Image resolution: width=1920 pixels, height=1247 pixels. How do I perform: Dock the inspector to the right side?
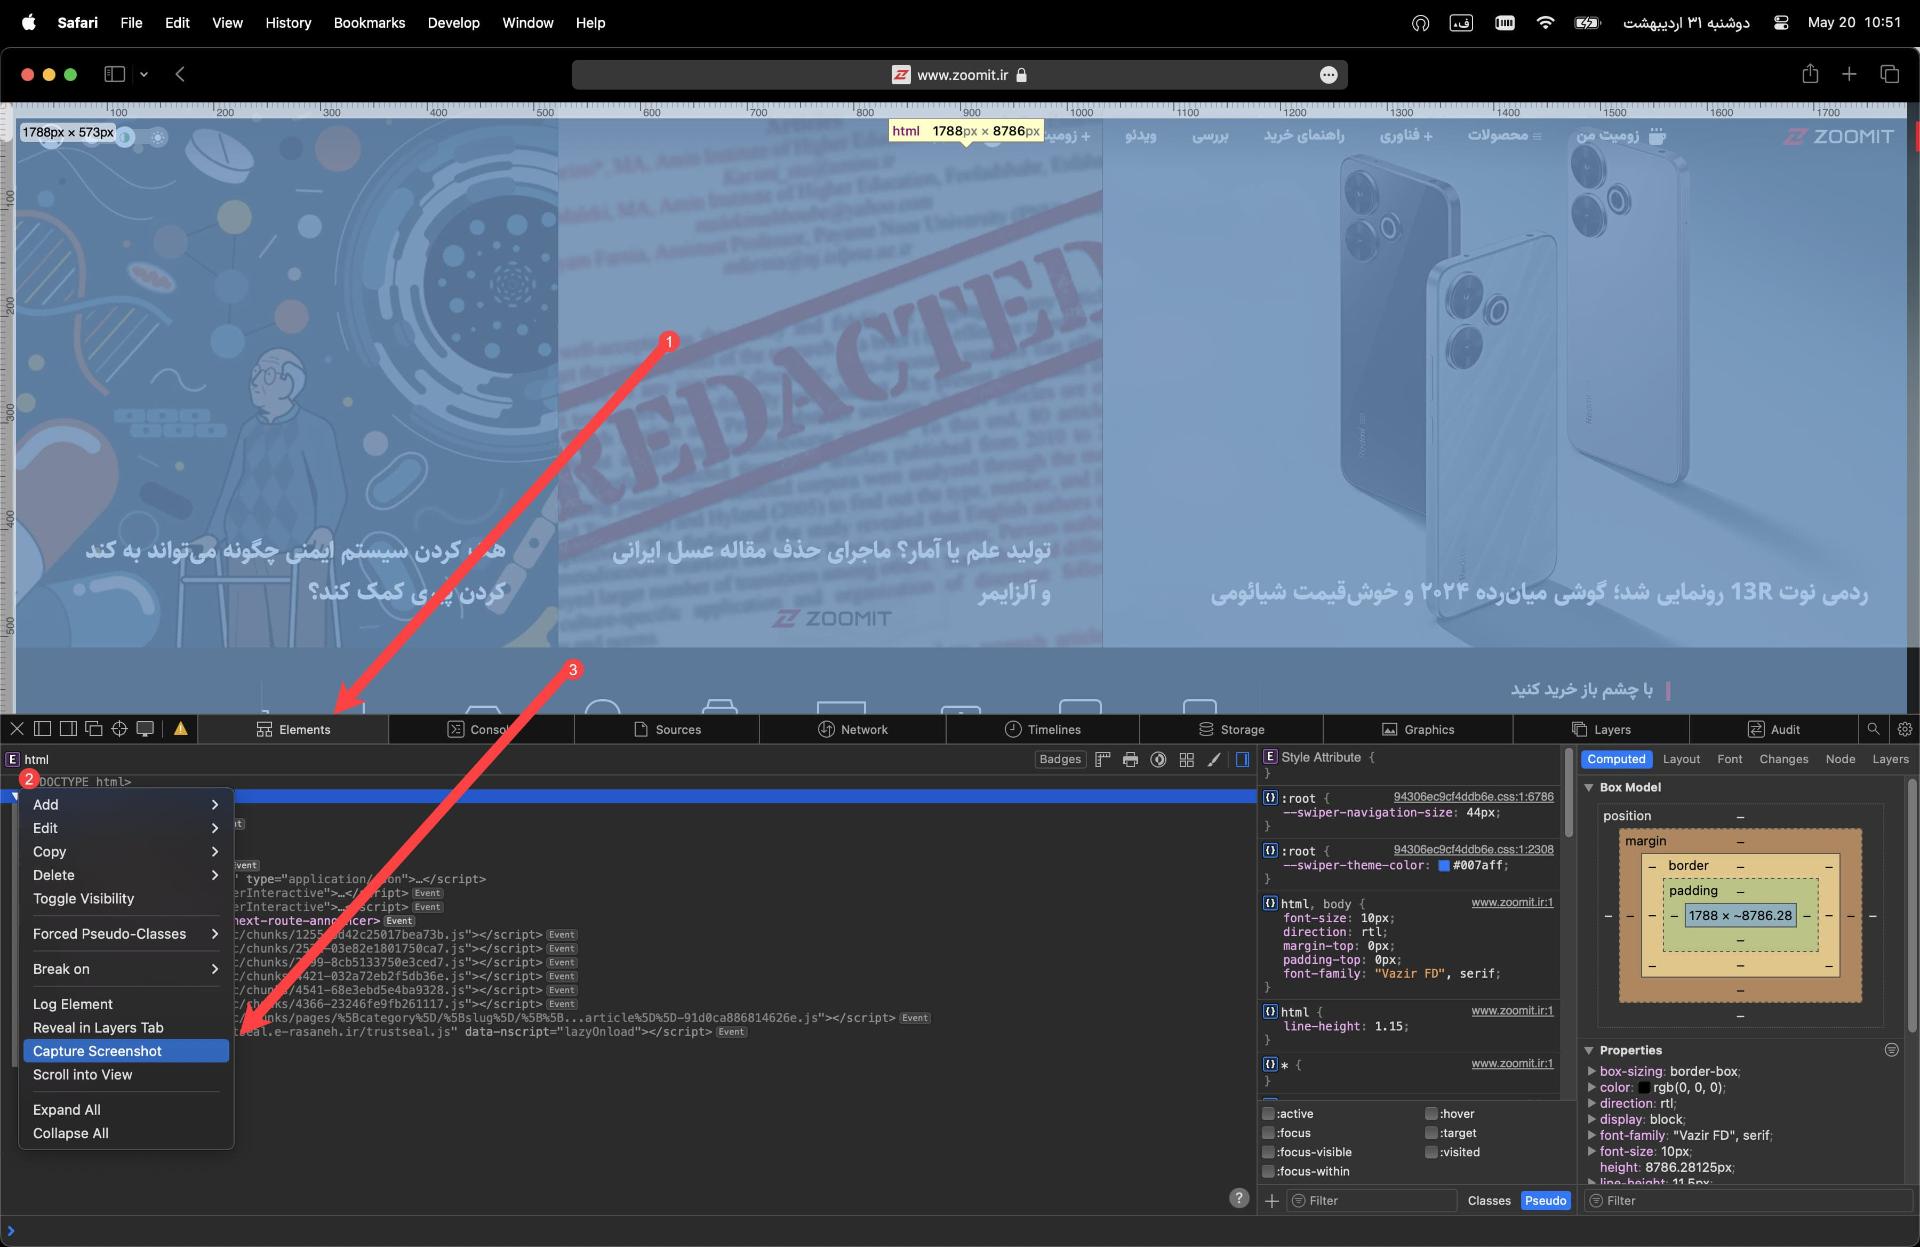(68, 729)
